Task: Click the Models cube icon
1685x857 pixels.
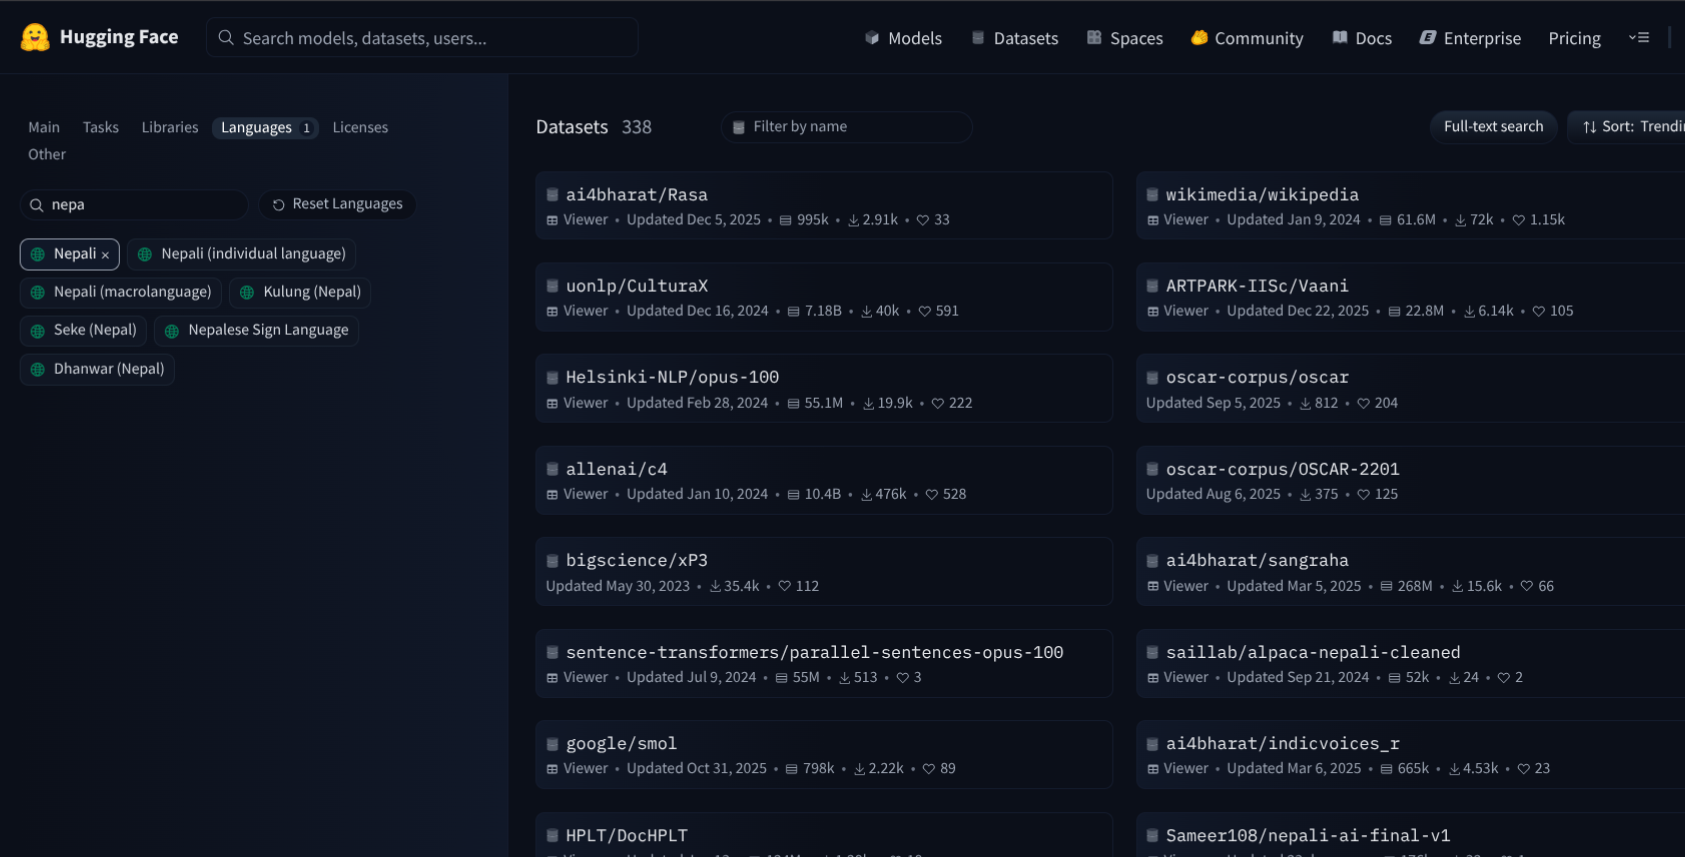Action: [x=872, y=38]
